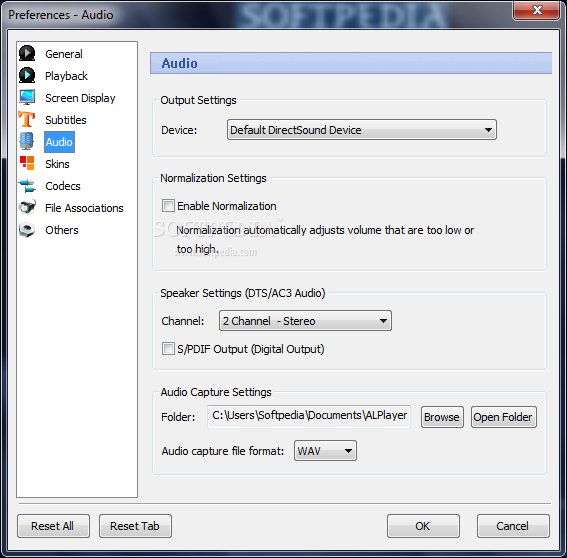Image resolution: width=567 pixels, height=558 pixels.
Task: Click the File Associations icon
Action: pyautogui.click(x=27, y=208)
